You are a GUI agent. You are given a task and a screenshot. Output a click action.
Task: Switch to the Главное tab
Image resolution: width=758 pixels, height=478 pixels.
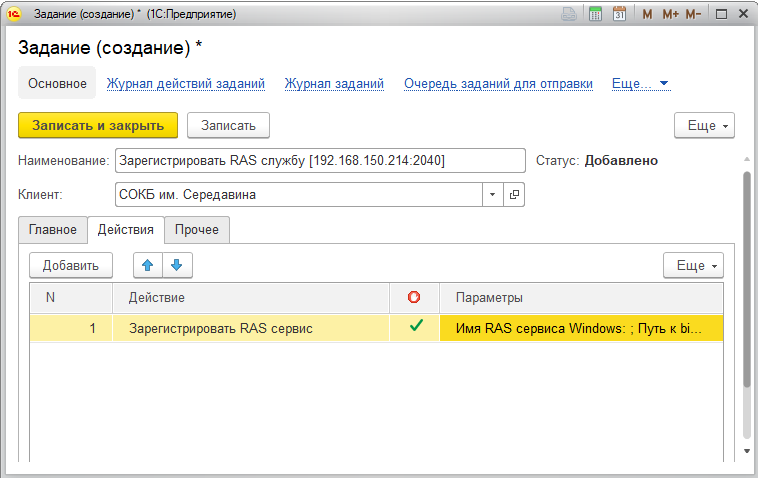[x=53, y=230]
